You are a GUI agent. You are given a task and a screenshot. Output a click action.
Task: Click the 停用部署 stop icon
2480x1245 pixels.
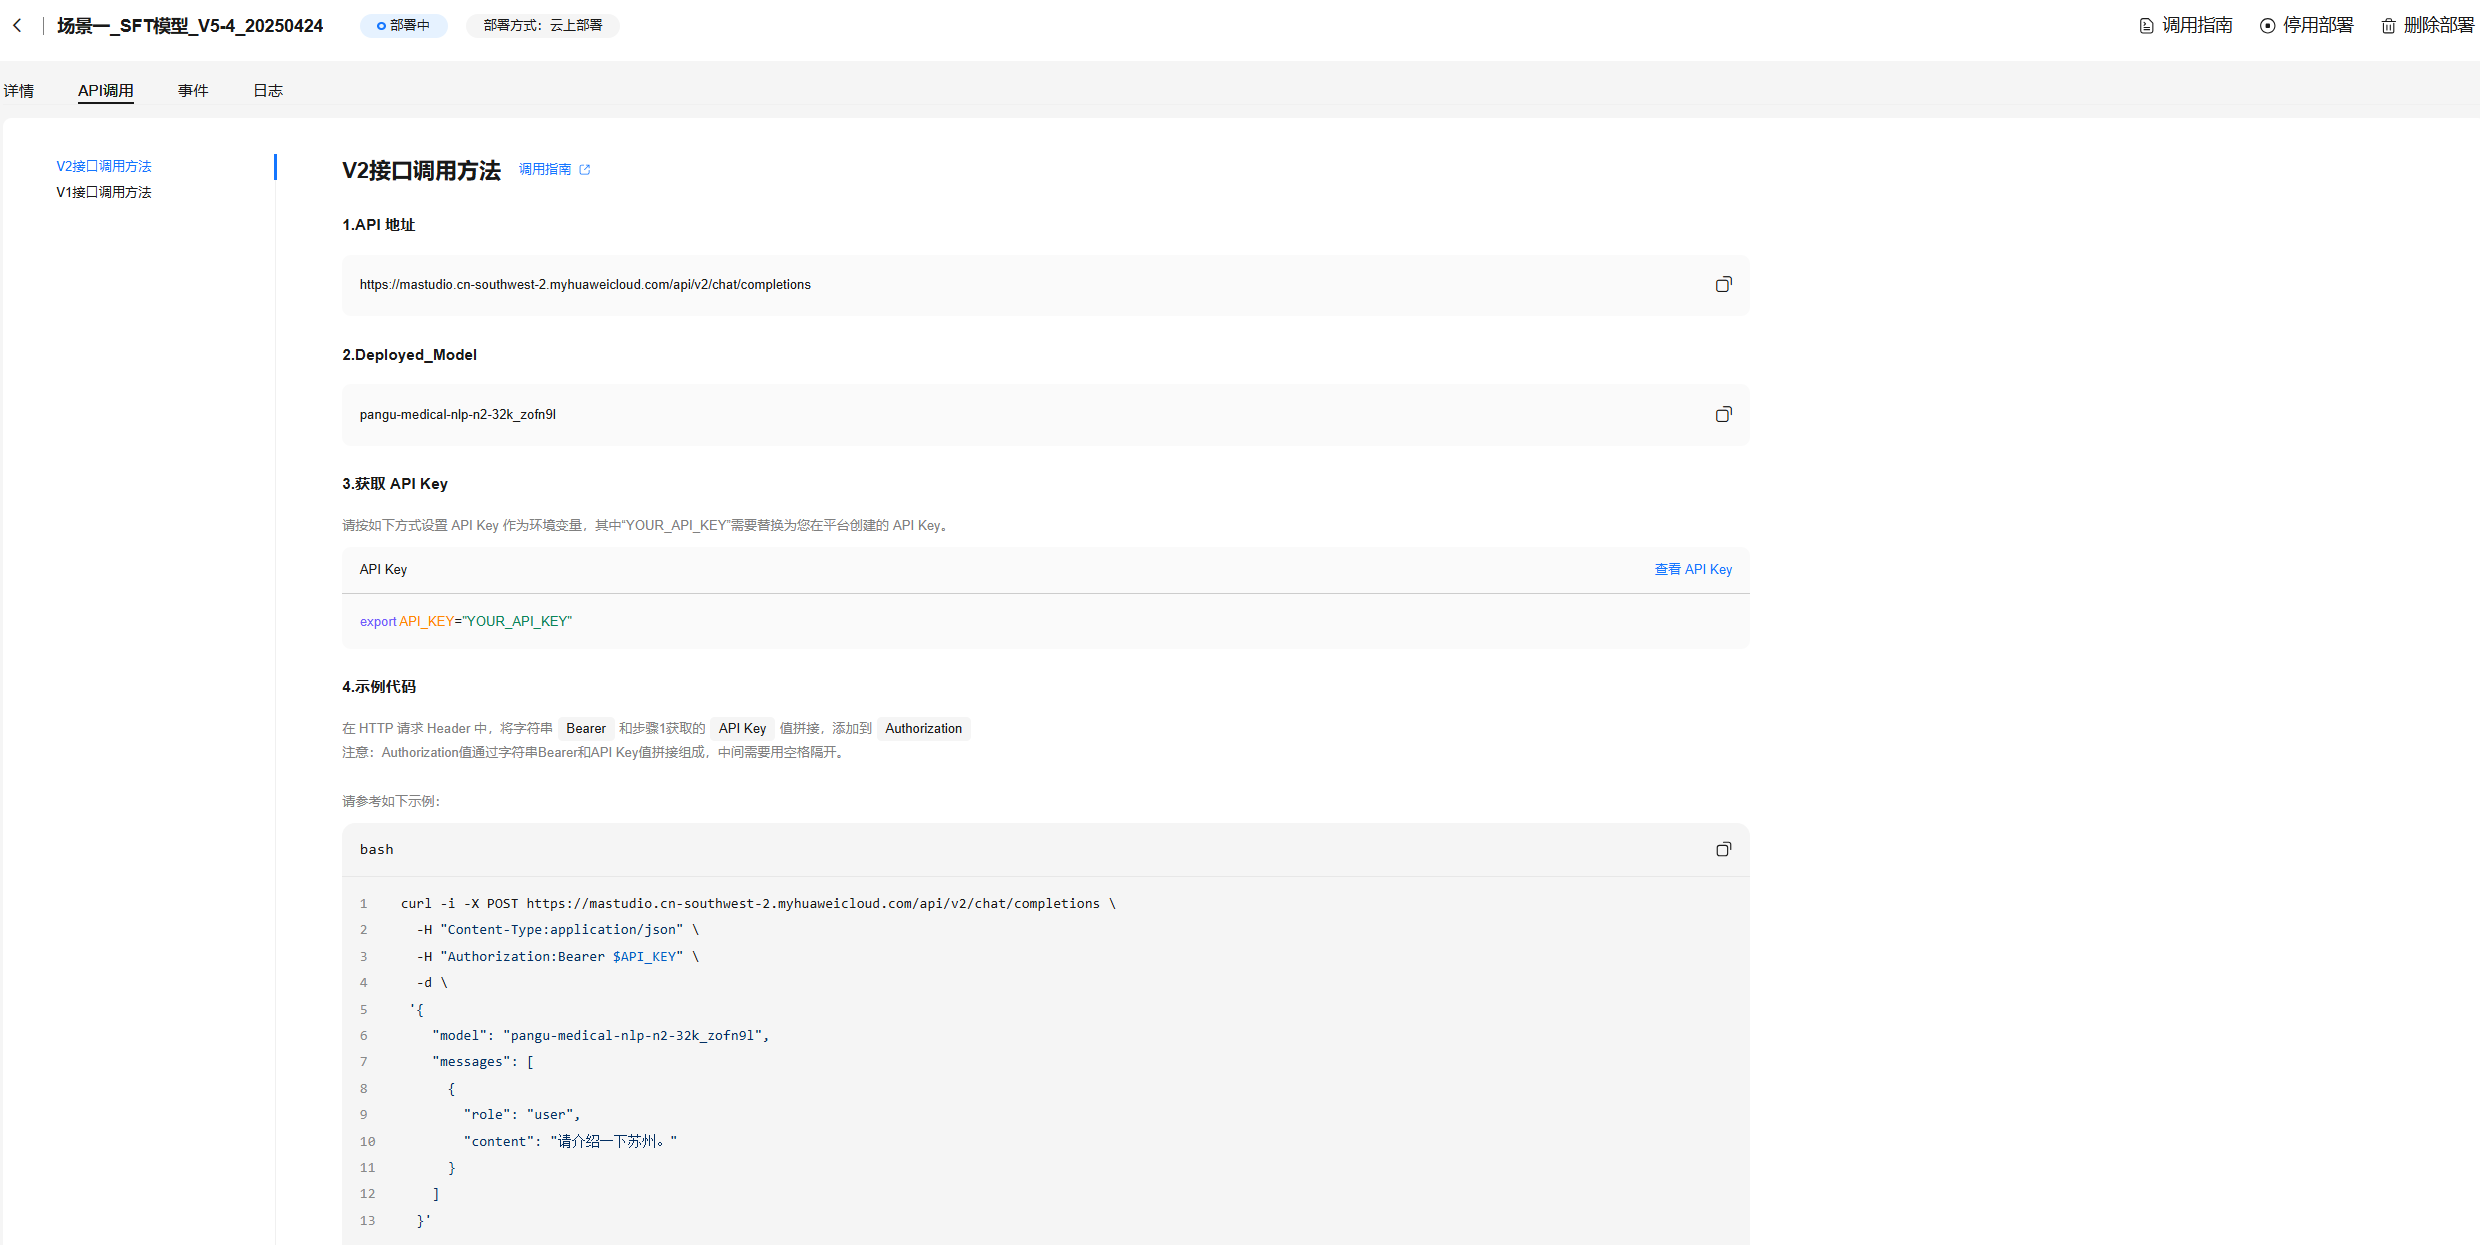(x=2267, y=26)
